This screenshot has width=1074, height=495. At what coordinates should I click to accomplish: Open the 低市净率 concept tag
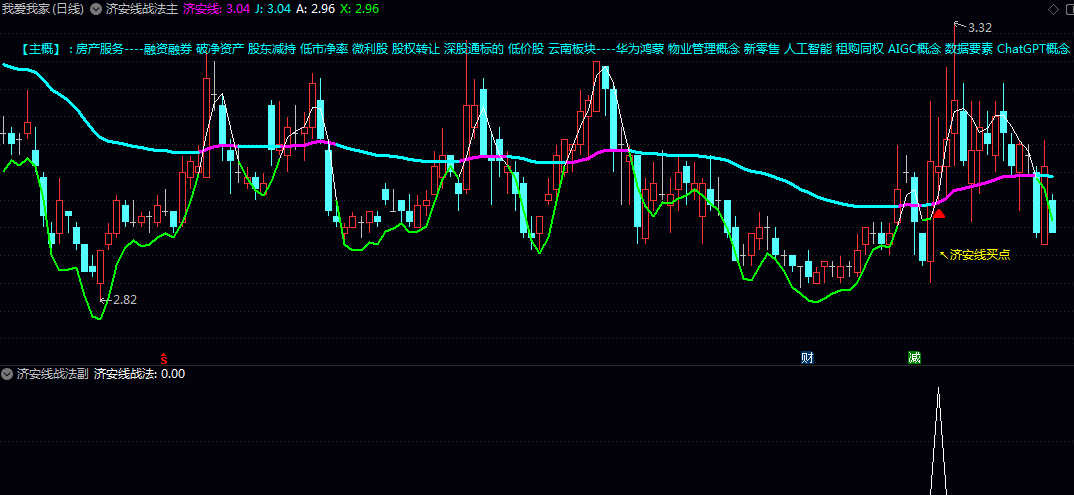click(x=324, y=49)
